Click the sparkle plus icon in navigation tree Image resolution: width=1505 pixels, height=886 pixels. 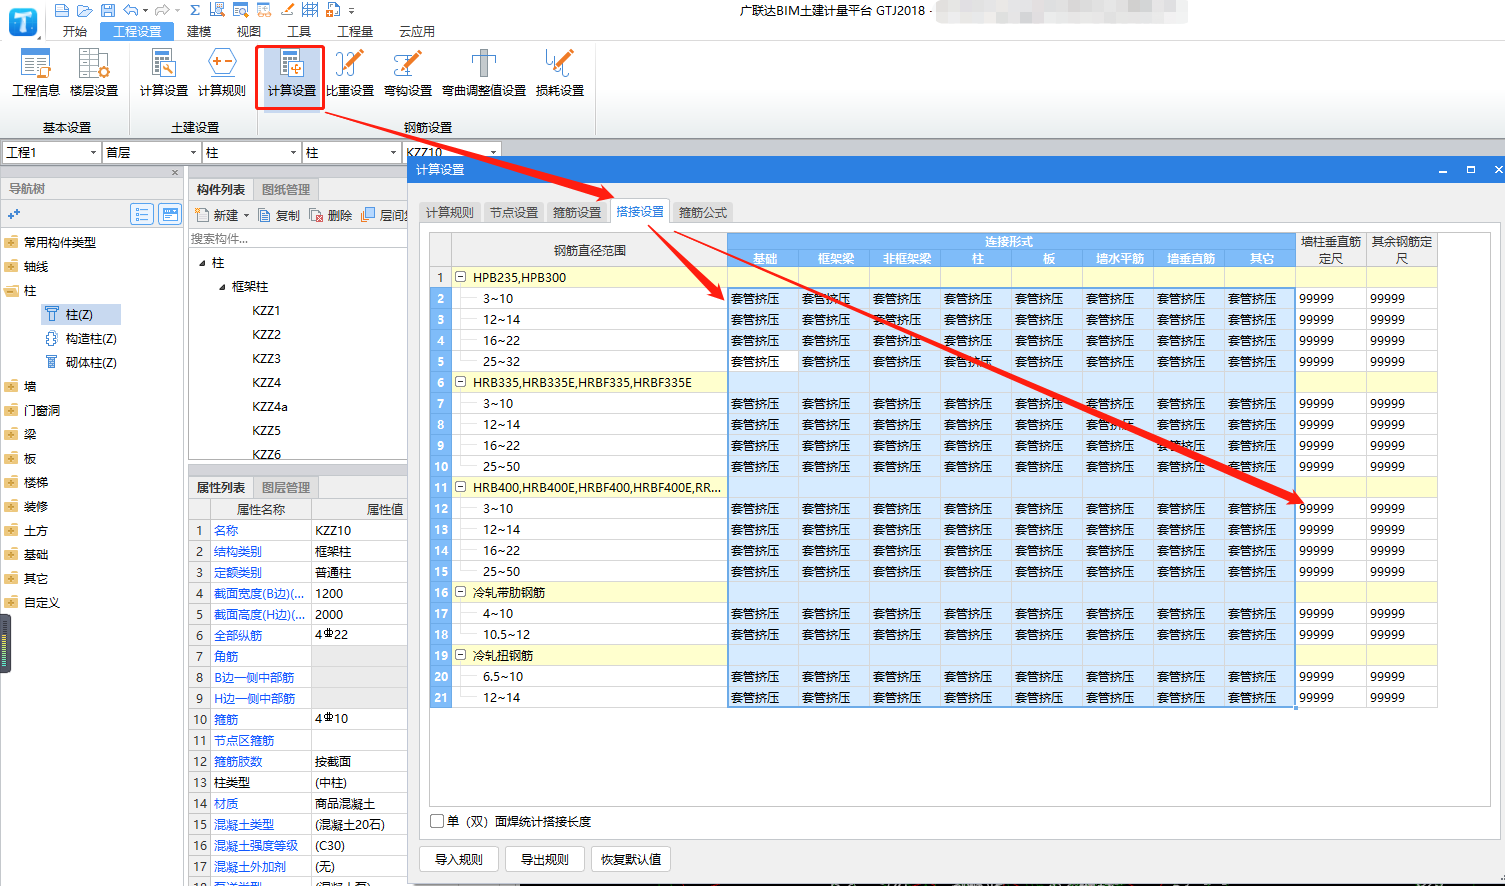14,214
